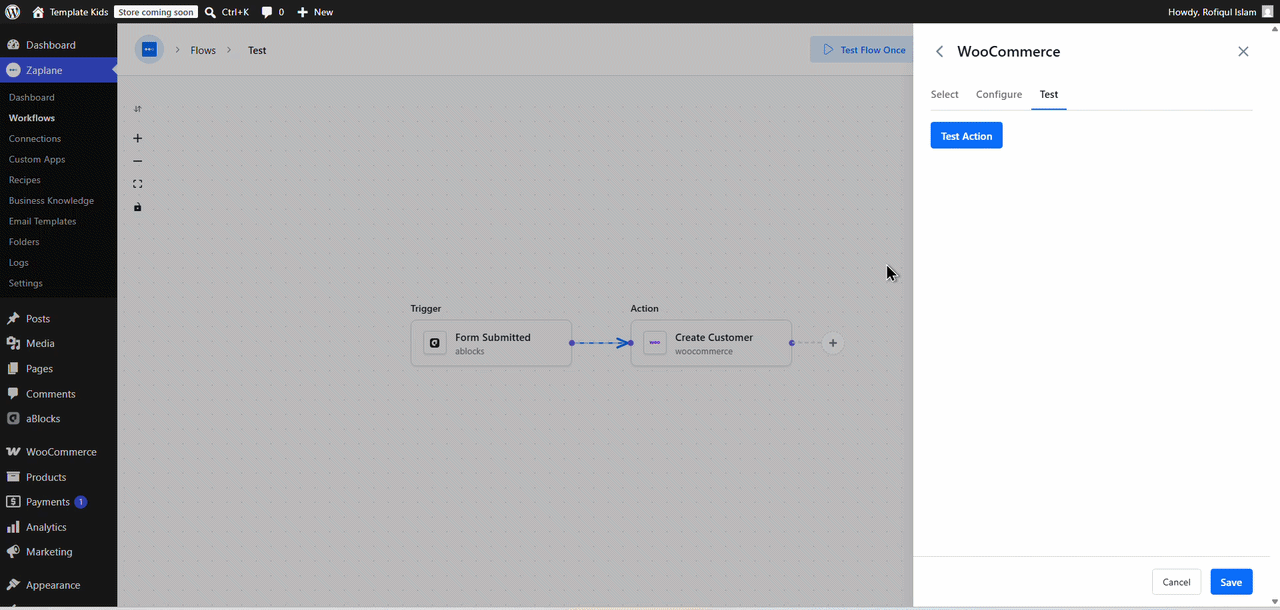Open Logs submenu item
Image resolution: width=1280 pixels, height=610 pixels.
19,262
